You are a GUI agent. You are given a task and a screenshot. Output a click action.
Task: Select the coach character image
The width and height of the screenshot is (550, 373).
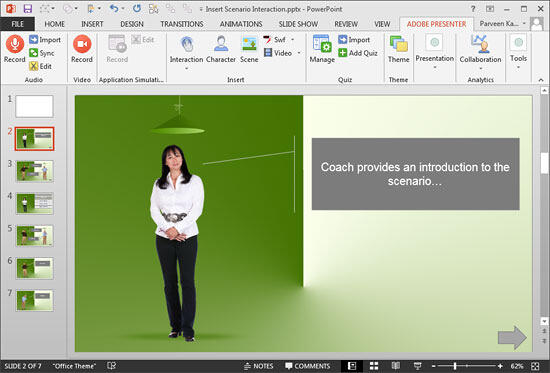point(177,243)
